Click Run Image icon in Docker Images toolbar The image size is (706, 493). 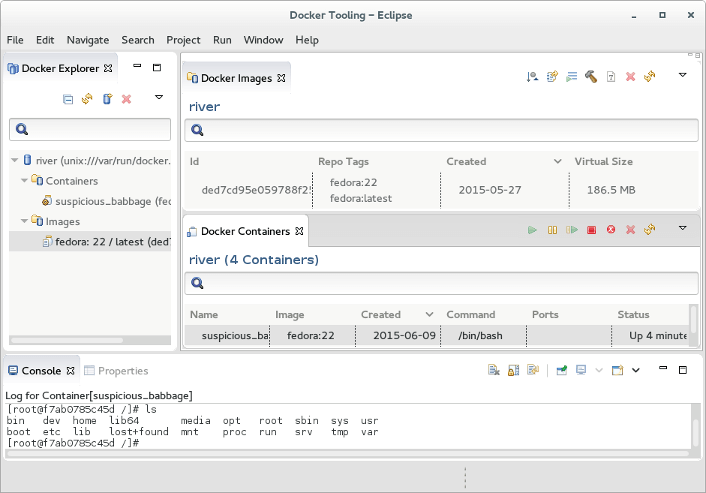point(571,77)
